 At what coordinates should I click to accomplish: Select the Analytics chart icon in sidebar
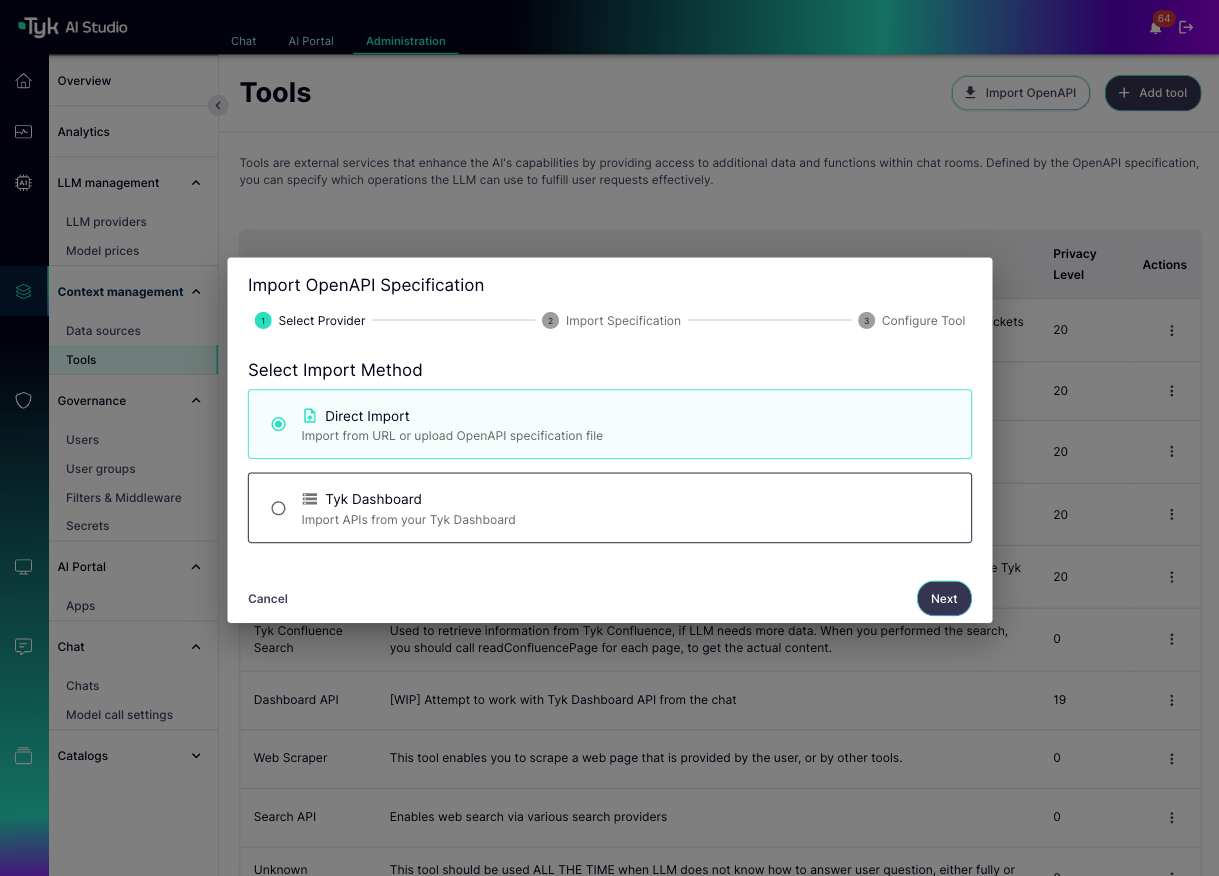pyautogui.click(x=23, y=131)
